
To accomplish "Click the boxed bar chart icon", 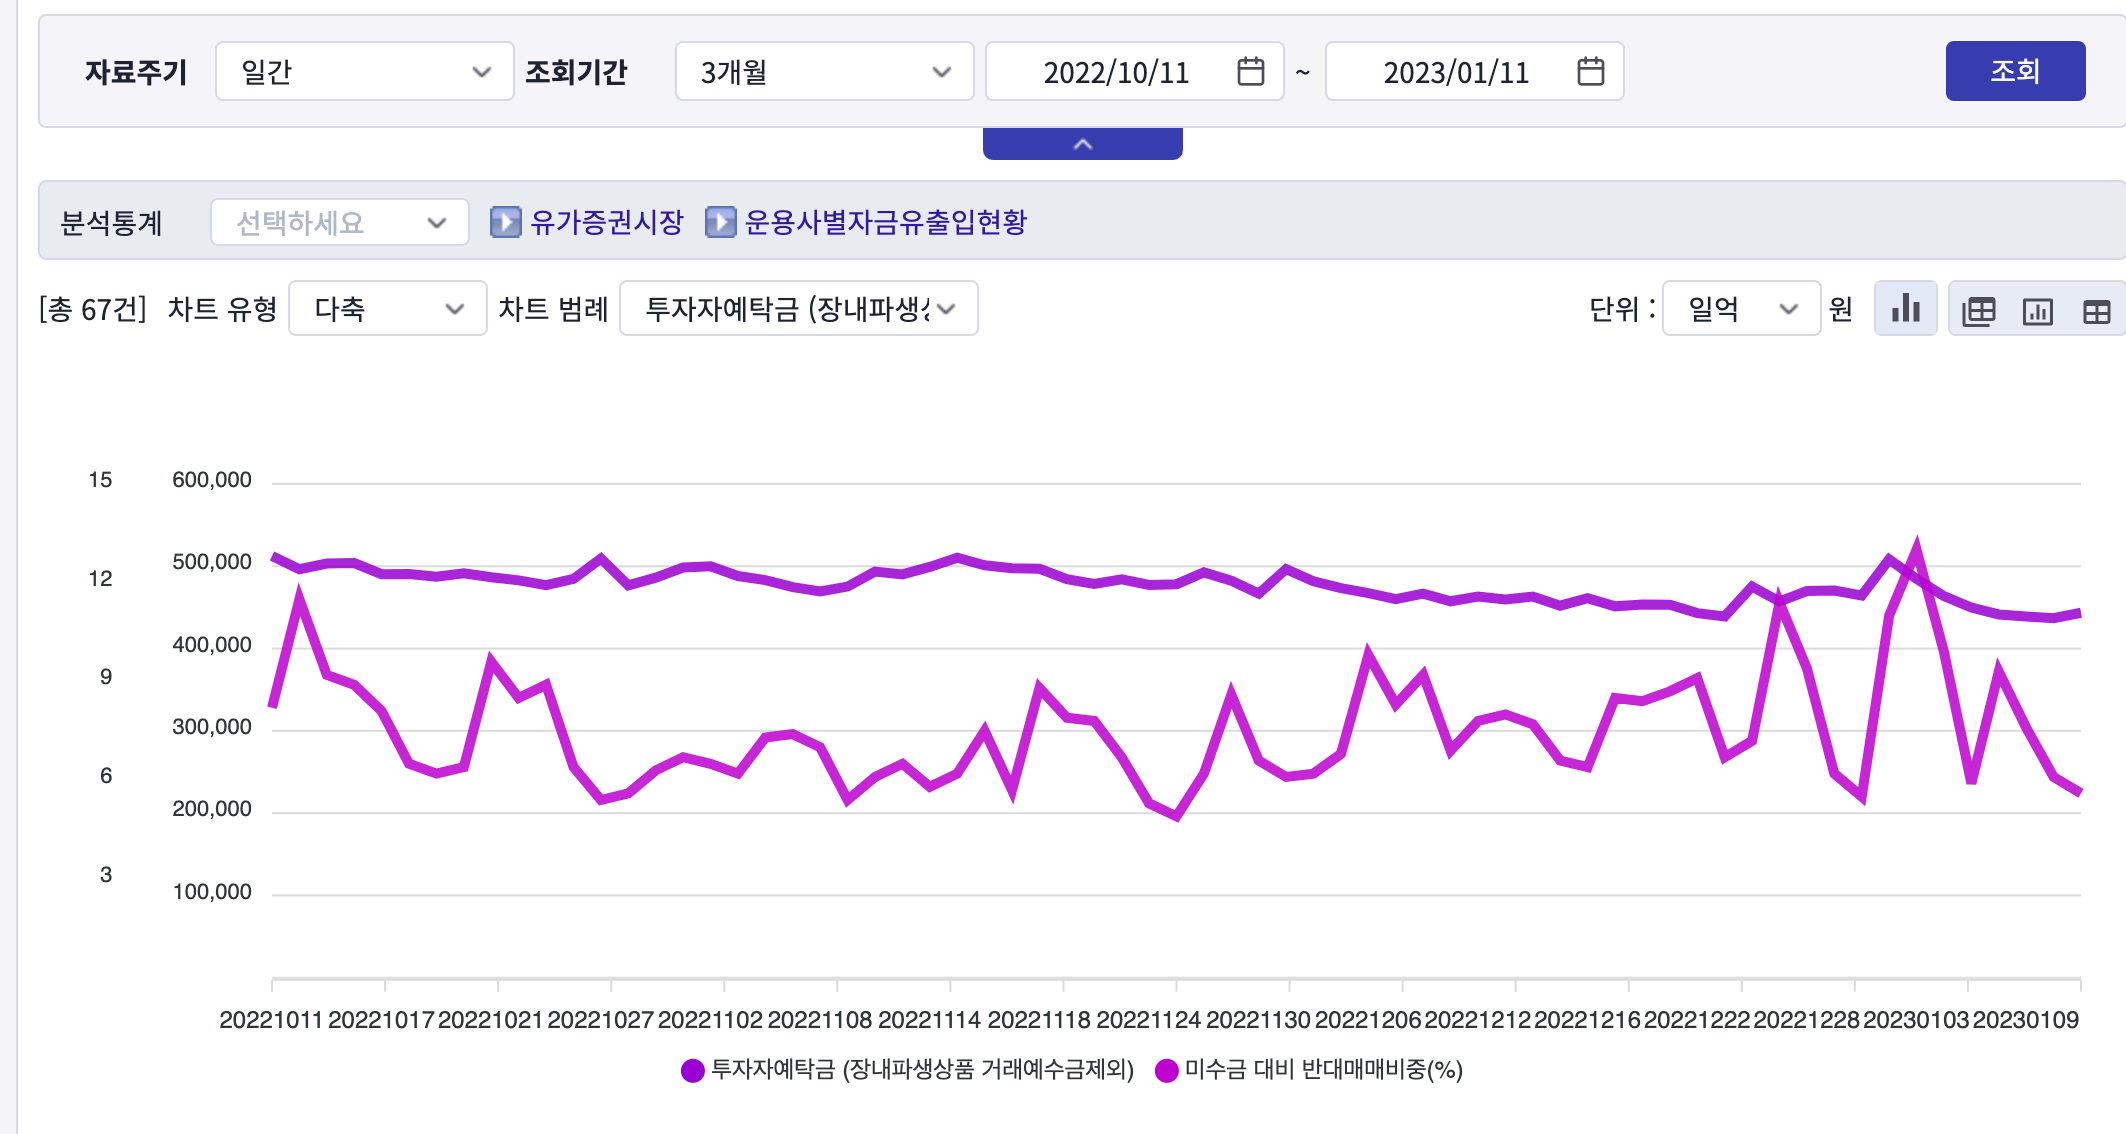I will pos(2037,311).
